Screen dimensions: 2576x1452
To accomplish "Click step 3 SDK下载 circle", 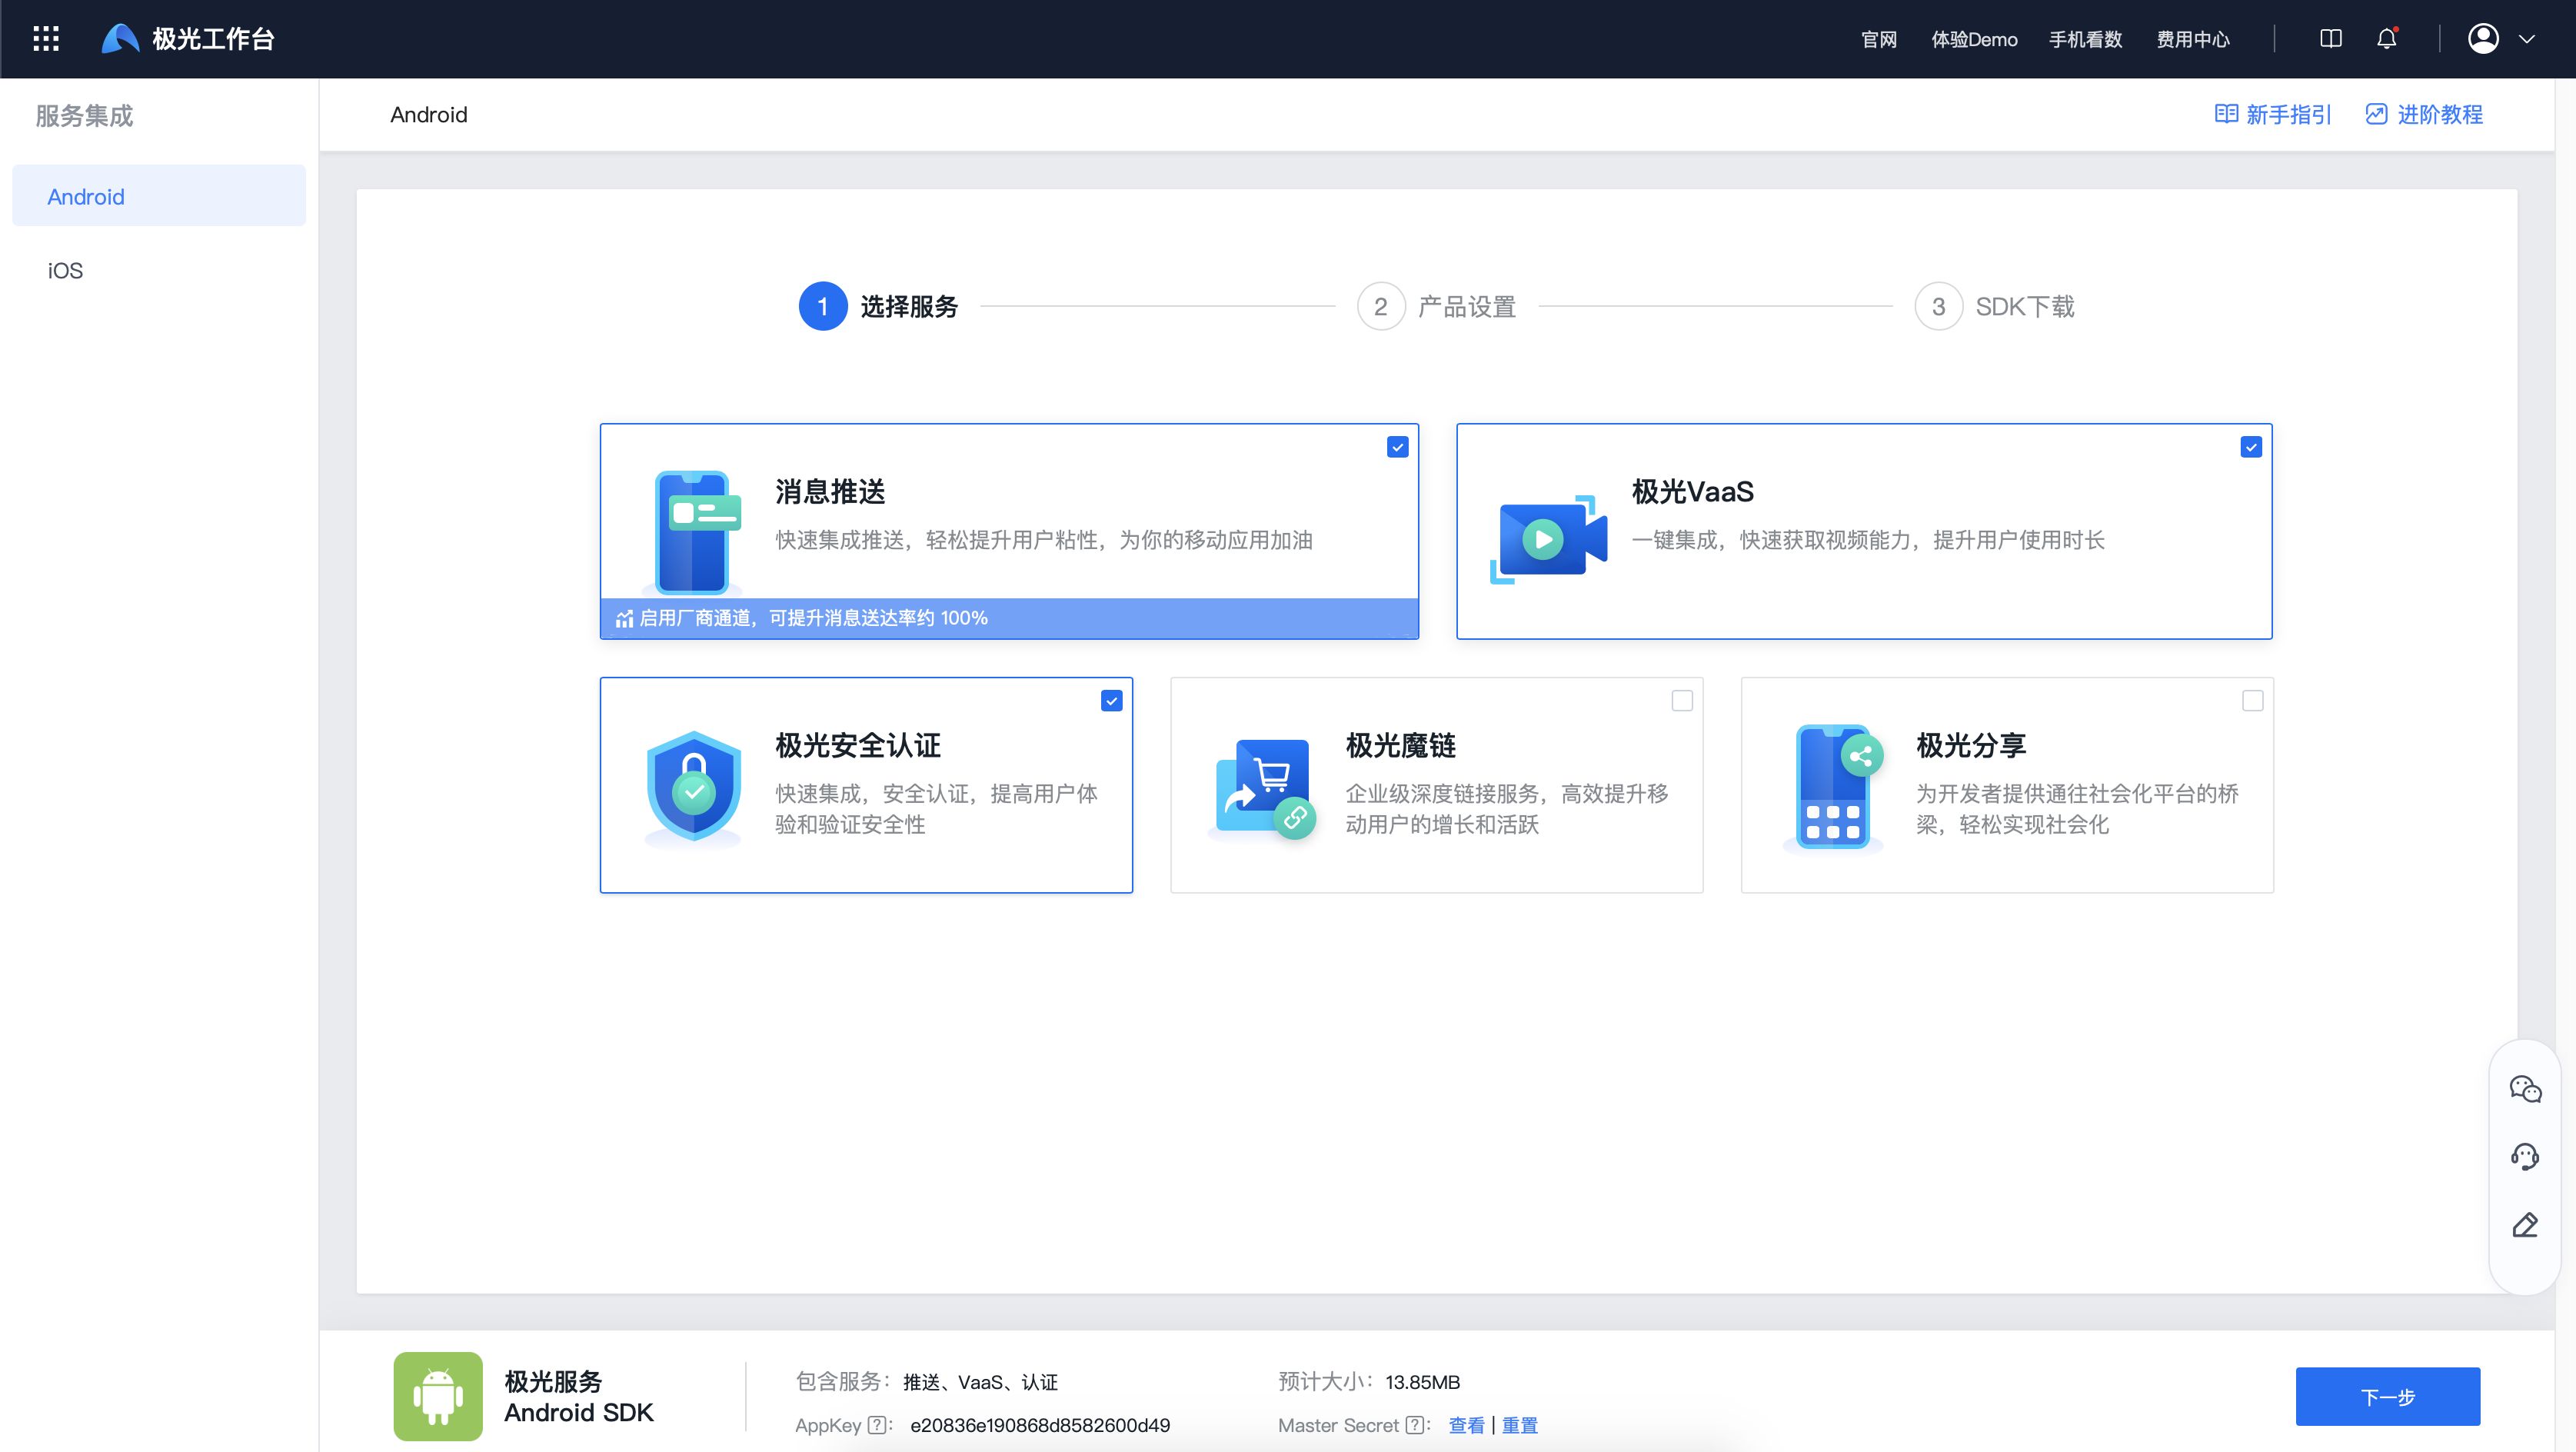I will point(1939,306).
